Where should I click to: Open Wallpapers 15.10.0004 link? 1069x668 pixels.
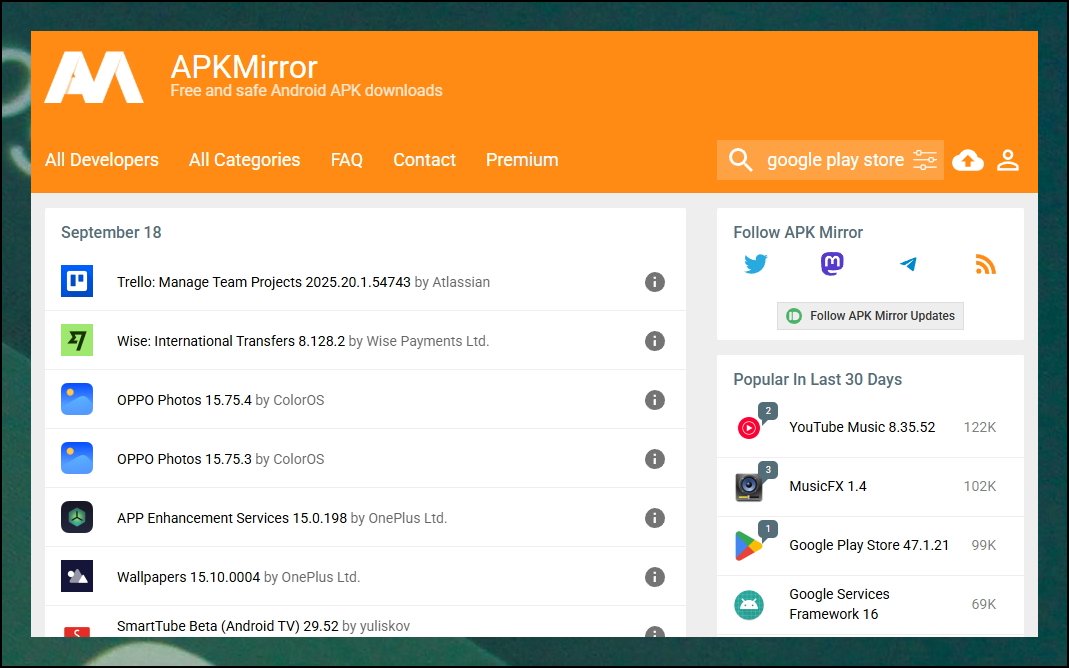[x=188, y=577]
